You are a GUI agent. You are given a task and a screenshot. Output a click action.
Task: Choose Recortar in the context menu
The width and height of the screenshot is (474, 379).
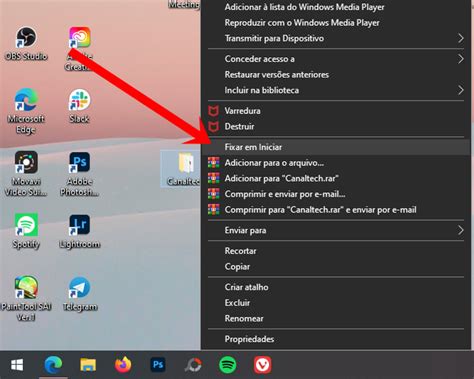[336, 251]
